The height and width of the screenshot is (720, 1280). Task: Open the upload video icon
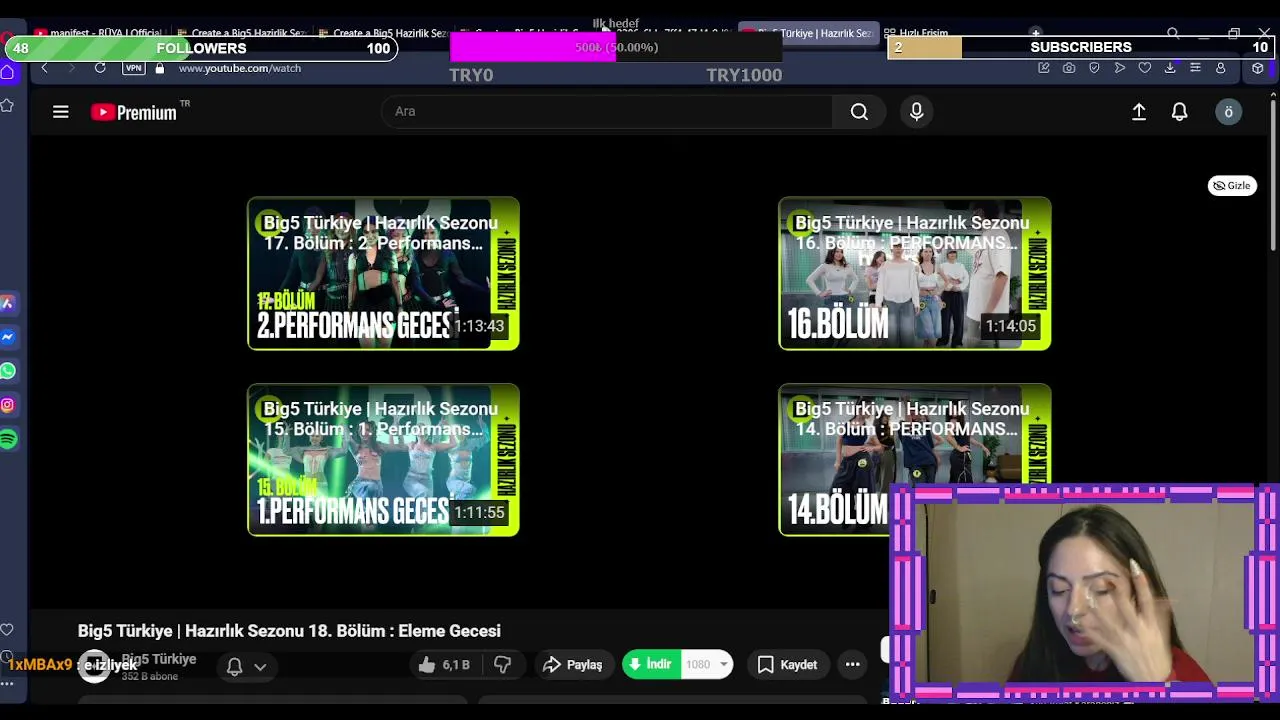coord(1139,112)
